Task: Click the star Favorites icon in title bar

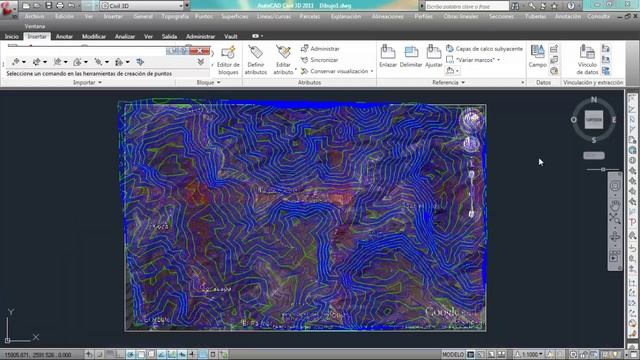Action: 554,6
